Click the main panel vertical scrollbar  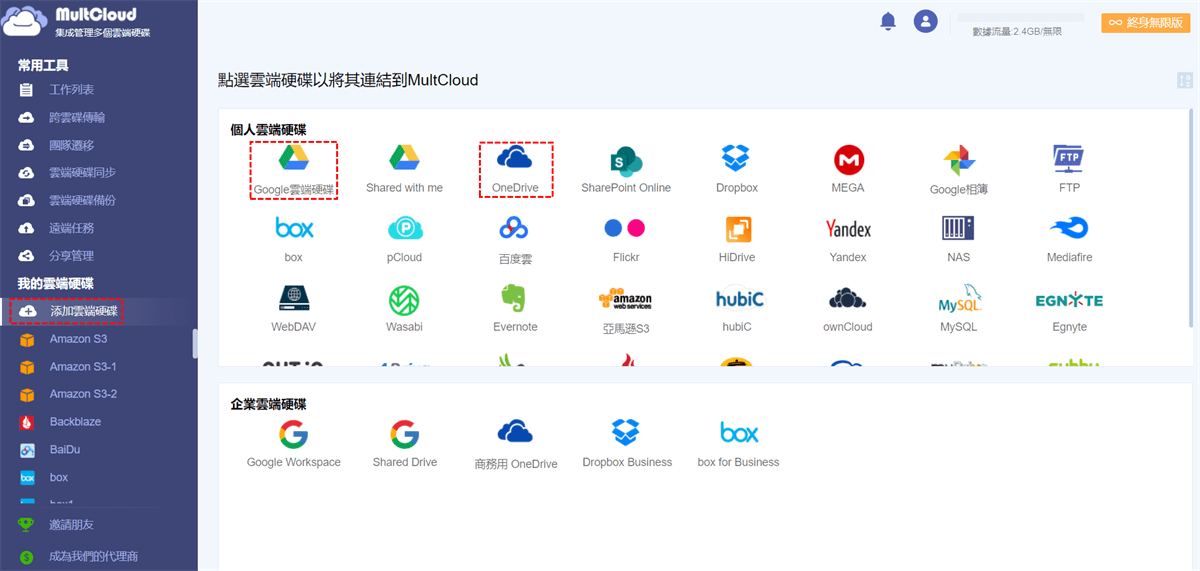1191,218
